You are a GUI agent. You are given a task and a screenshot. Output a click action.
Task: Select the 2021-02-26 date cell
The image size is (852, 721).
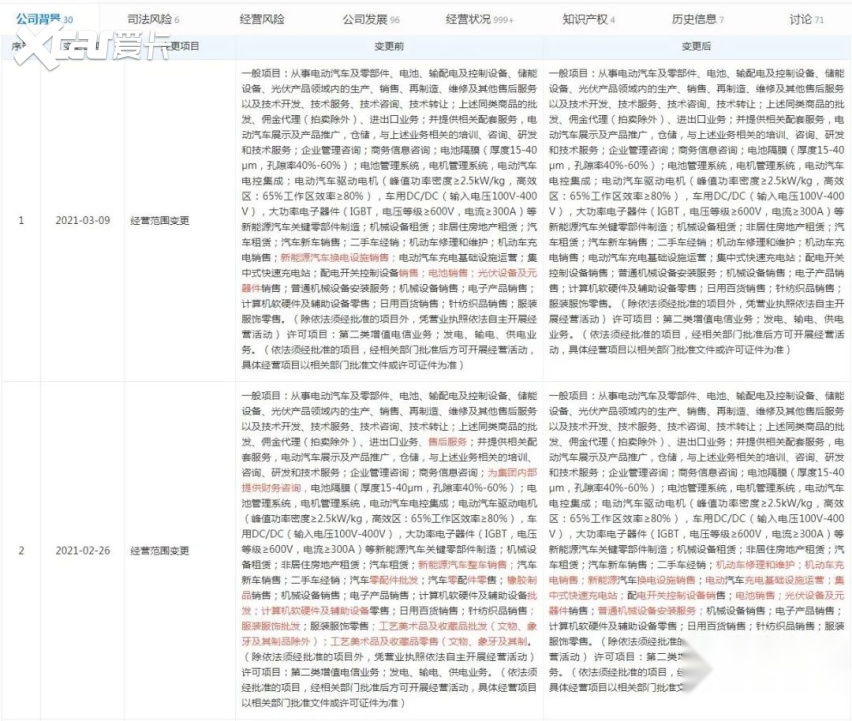tap(81, 550)
